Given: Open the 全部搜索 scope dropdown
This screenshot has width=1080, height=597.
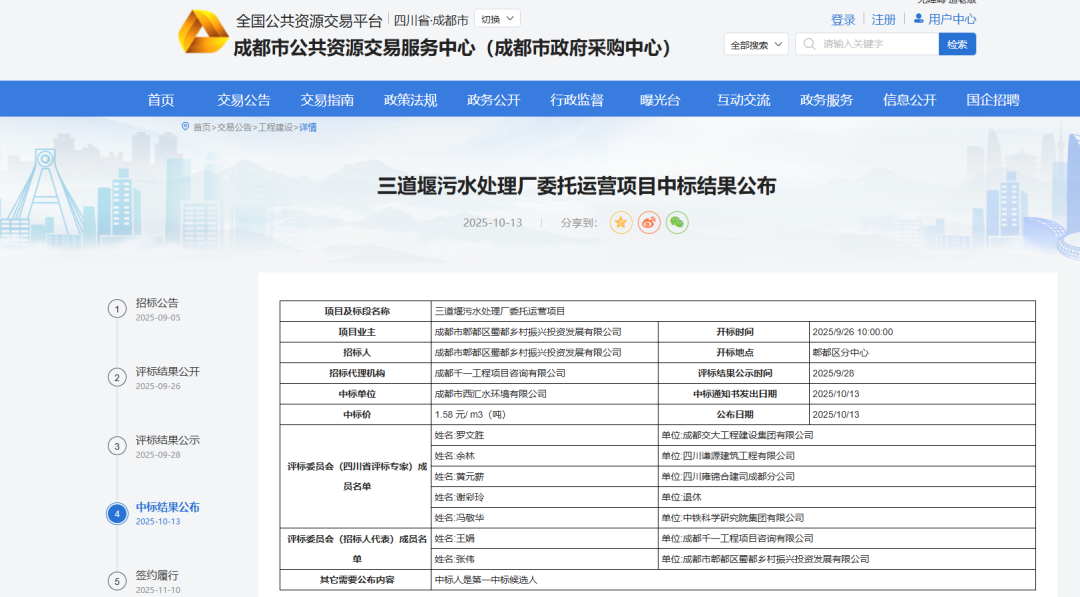Looking at the screenshot, I should click(x=756, y=44).
